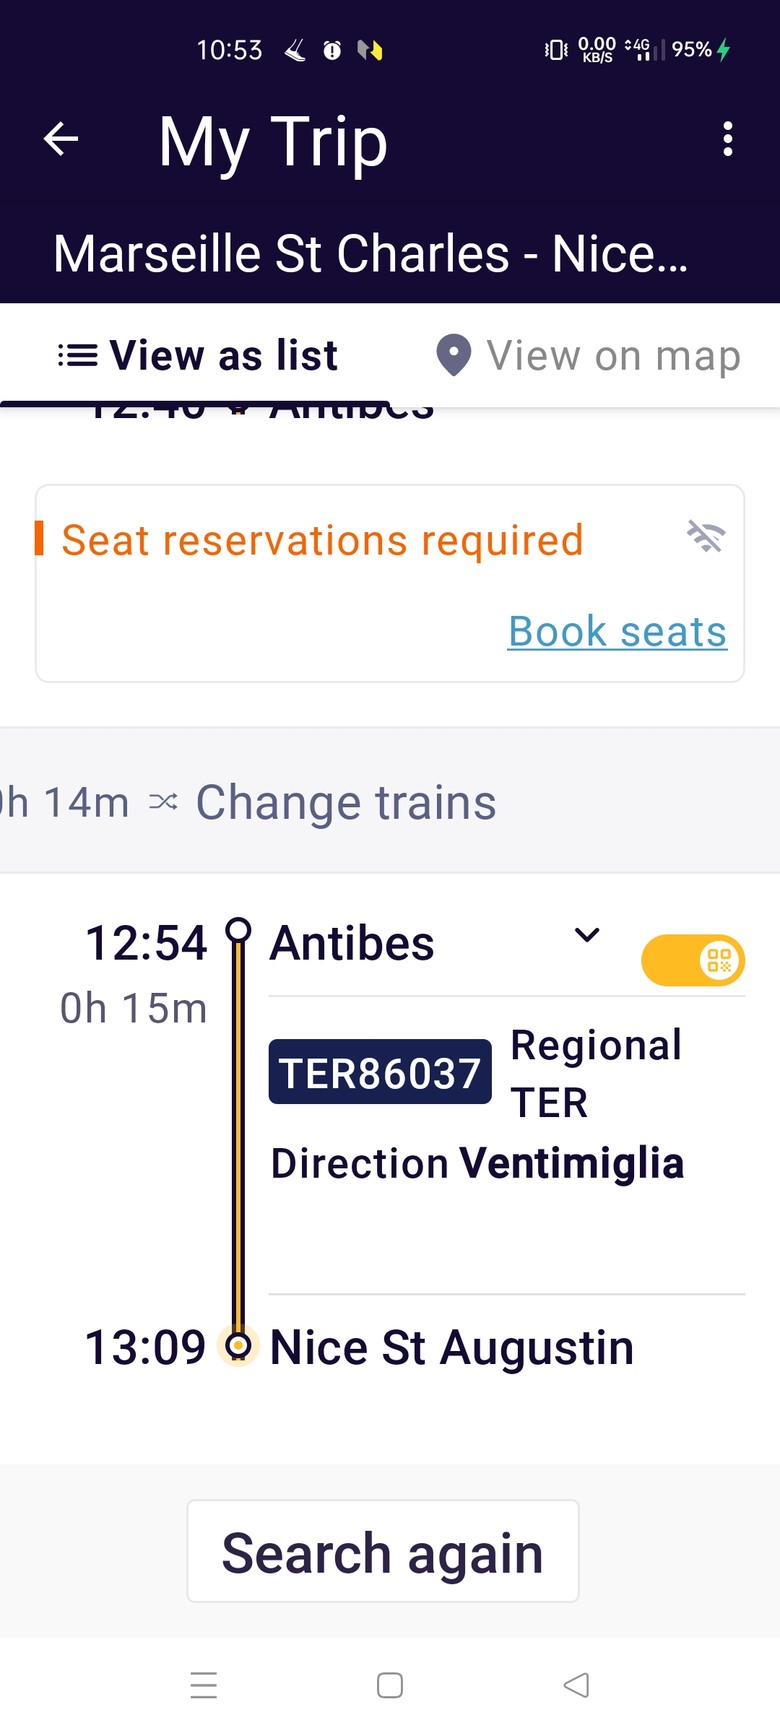780x1733 pixels.
Task: Tap the Android recent apps menu icon
Action: (204, 1685)
